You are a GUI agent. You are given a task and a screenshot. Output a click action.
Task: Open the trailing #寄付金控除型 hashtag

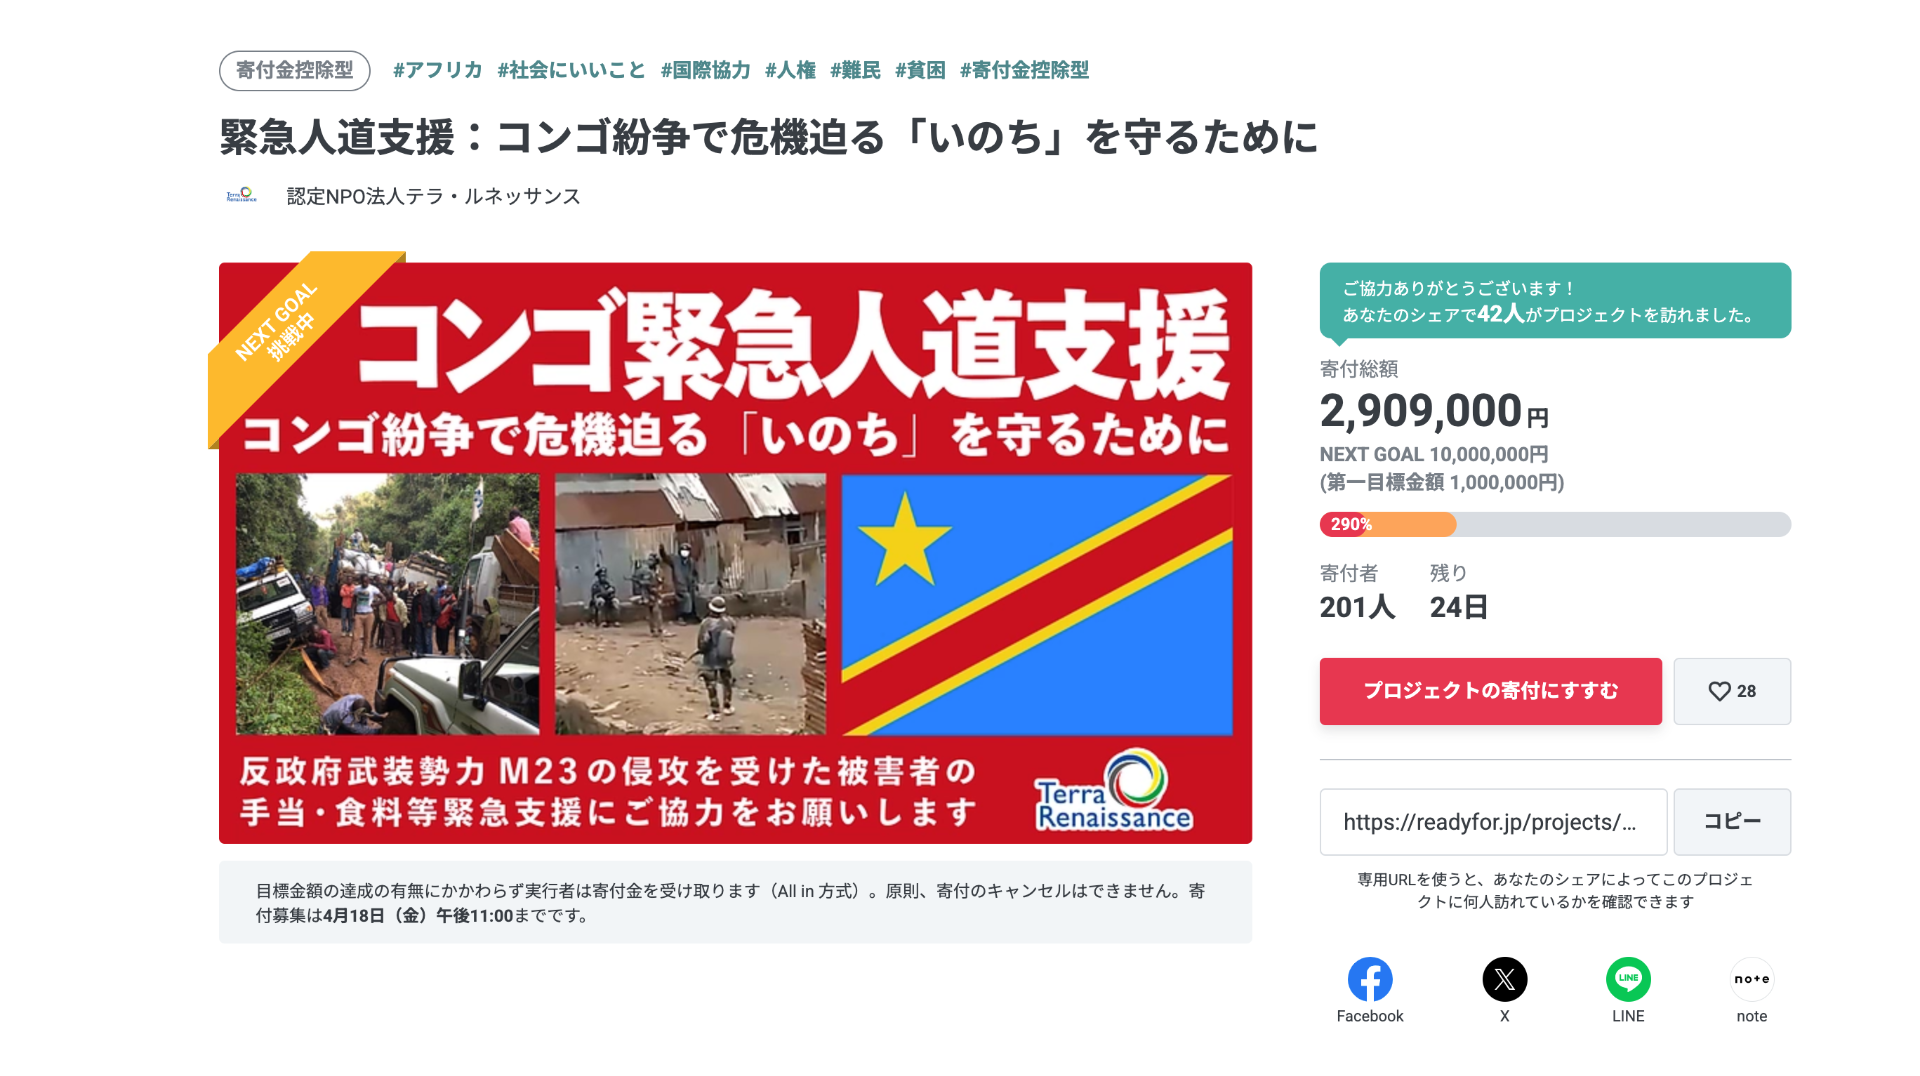(x=1024, y=70)
